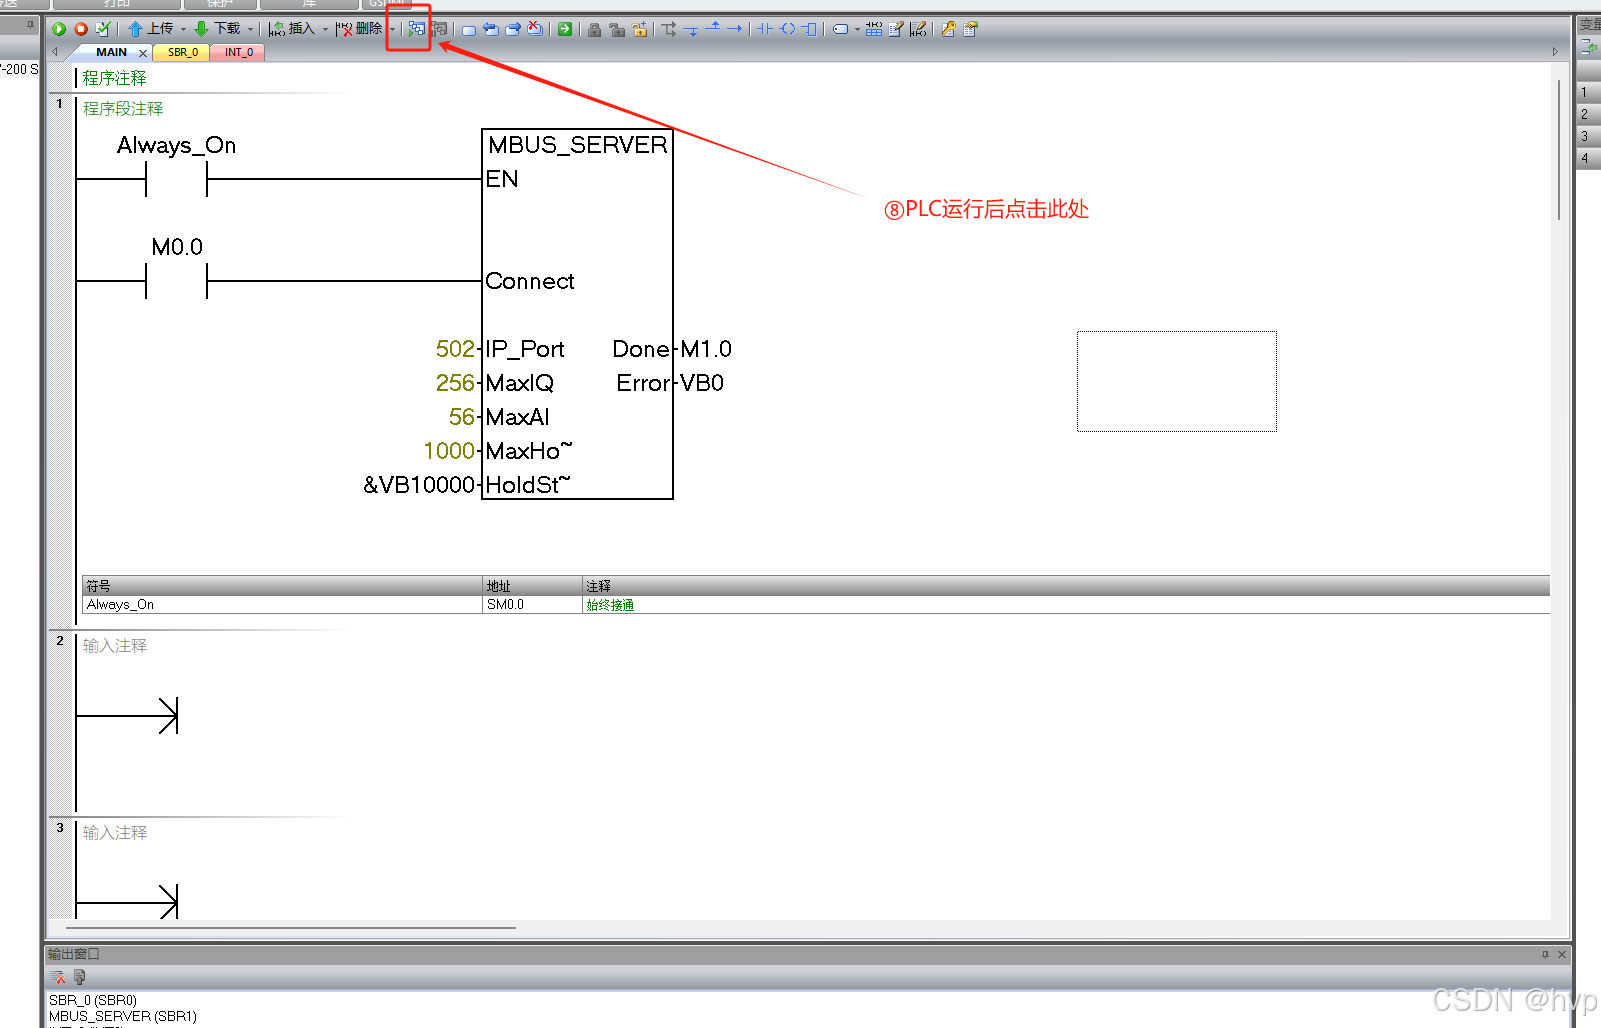1601x1028 pixels.
Task: Toggle a bookmark in the program editor
Action: point(469,29)
